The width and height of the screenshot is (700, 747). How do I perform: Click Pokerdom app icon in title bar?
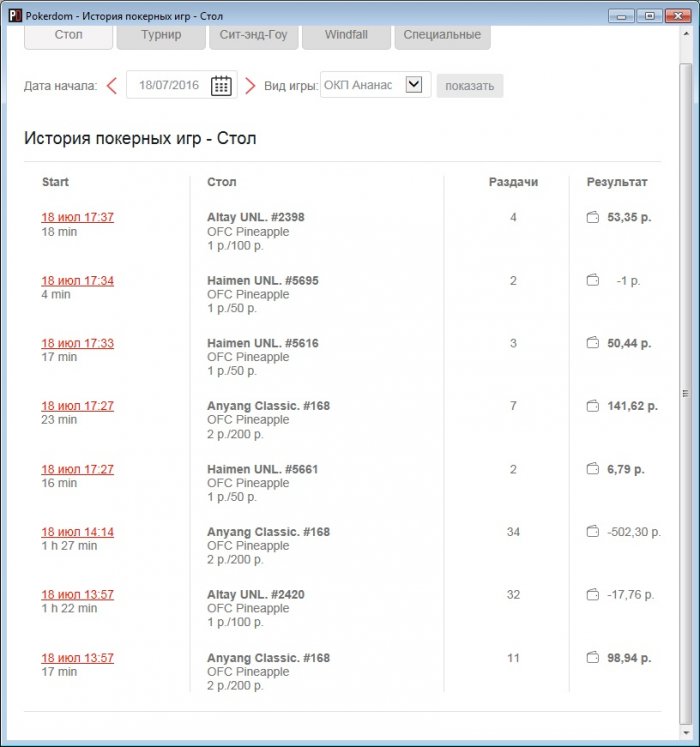coord(15,16)
